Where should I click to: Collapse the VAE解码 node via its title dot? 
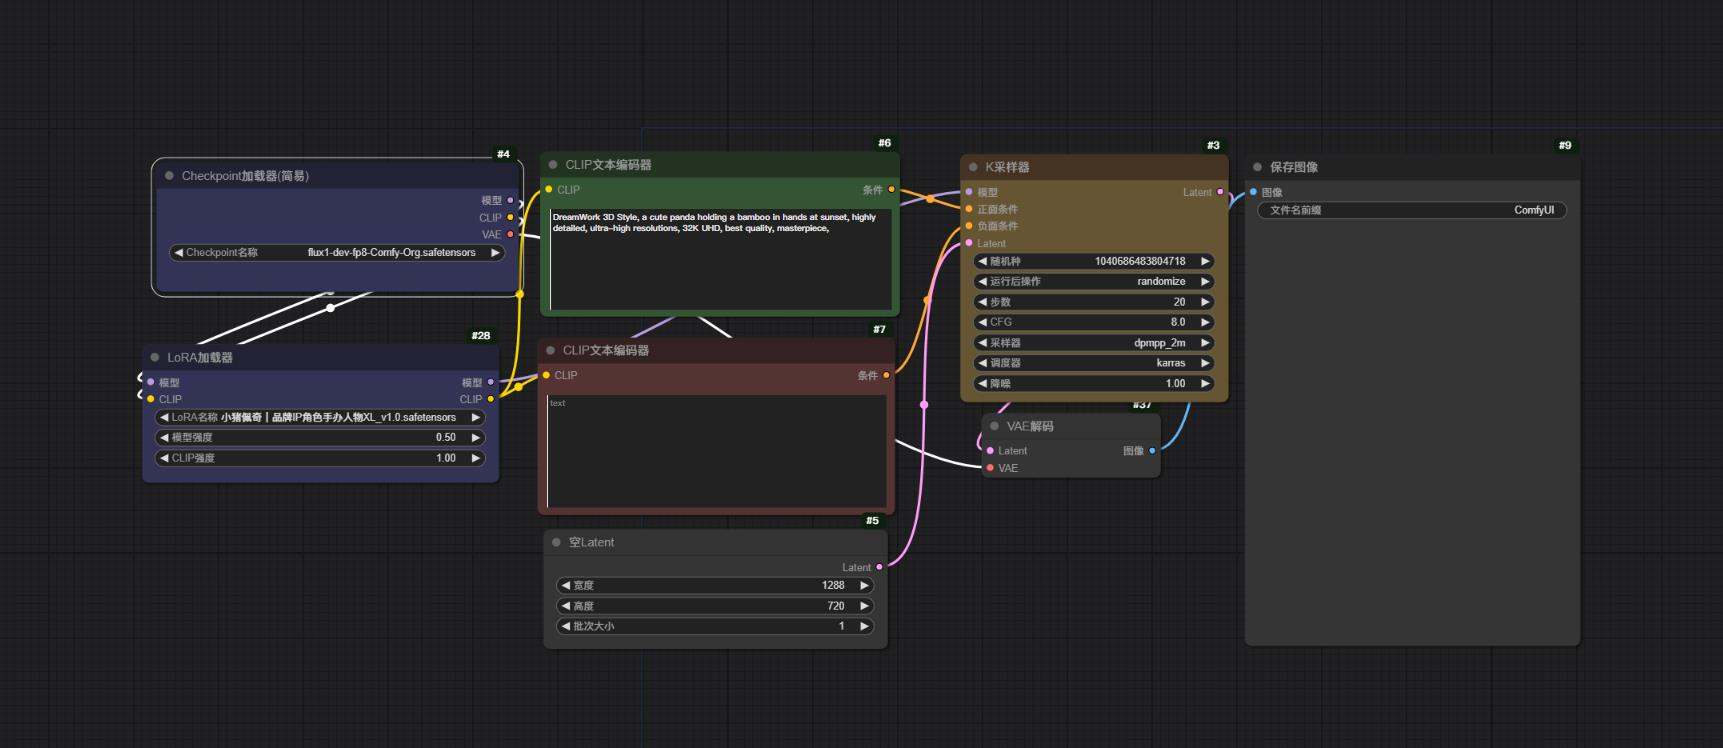994,426
